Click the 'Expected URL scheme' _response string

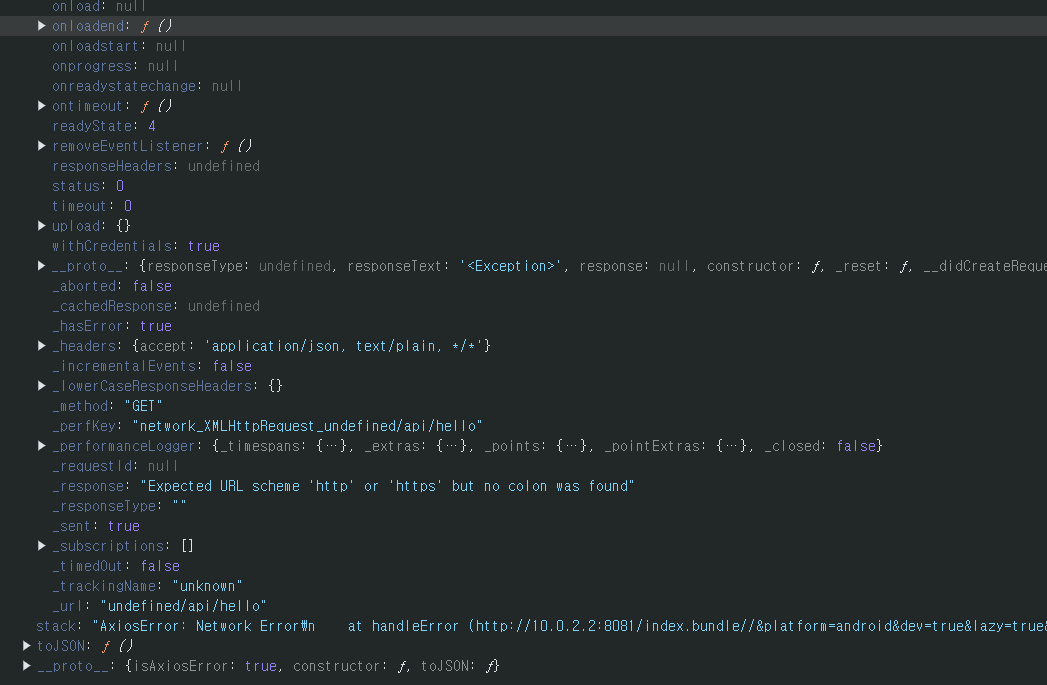387,487
